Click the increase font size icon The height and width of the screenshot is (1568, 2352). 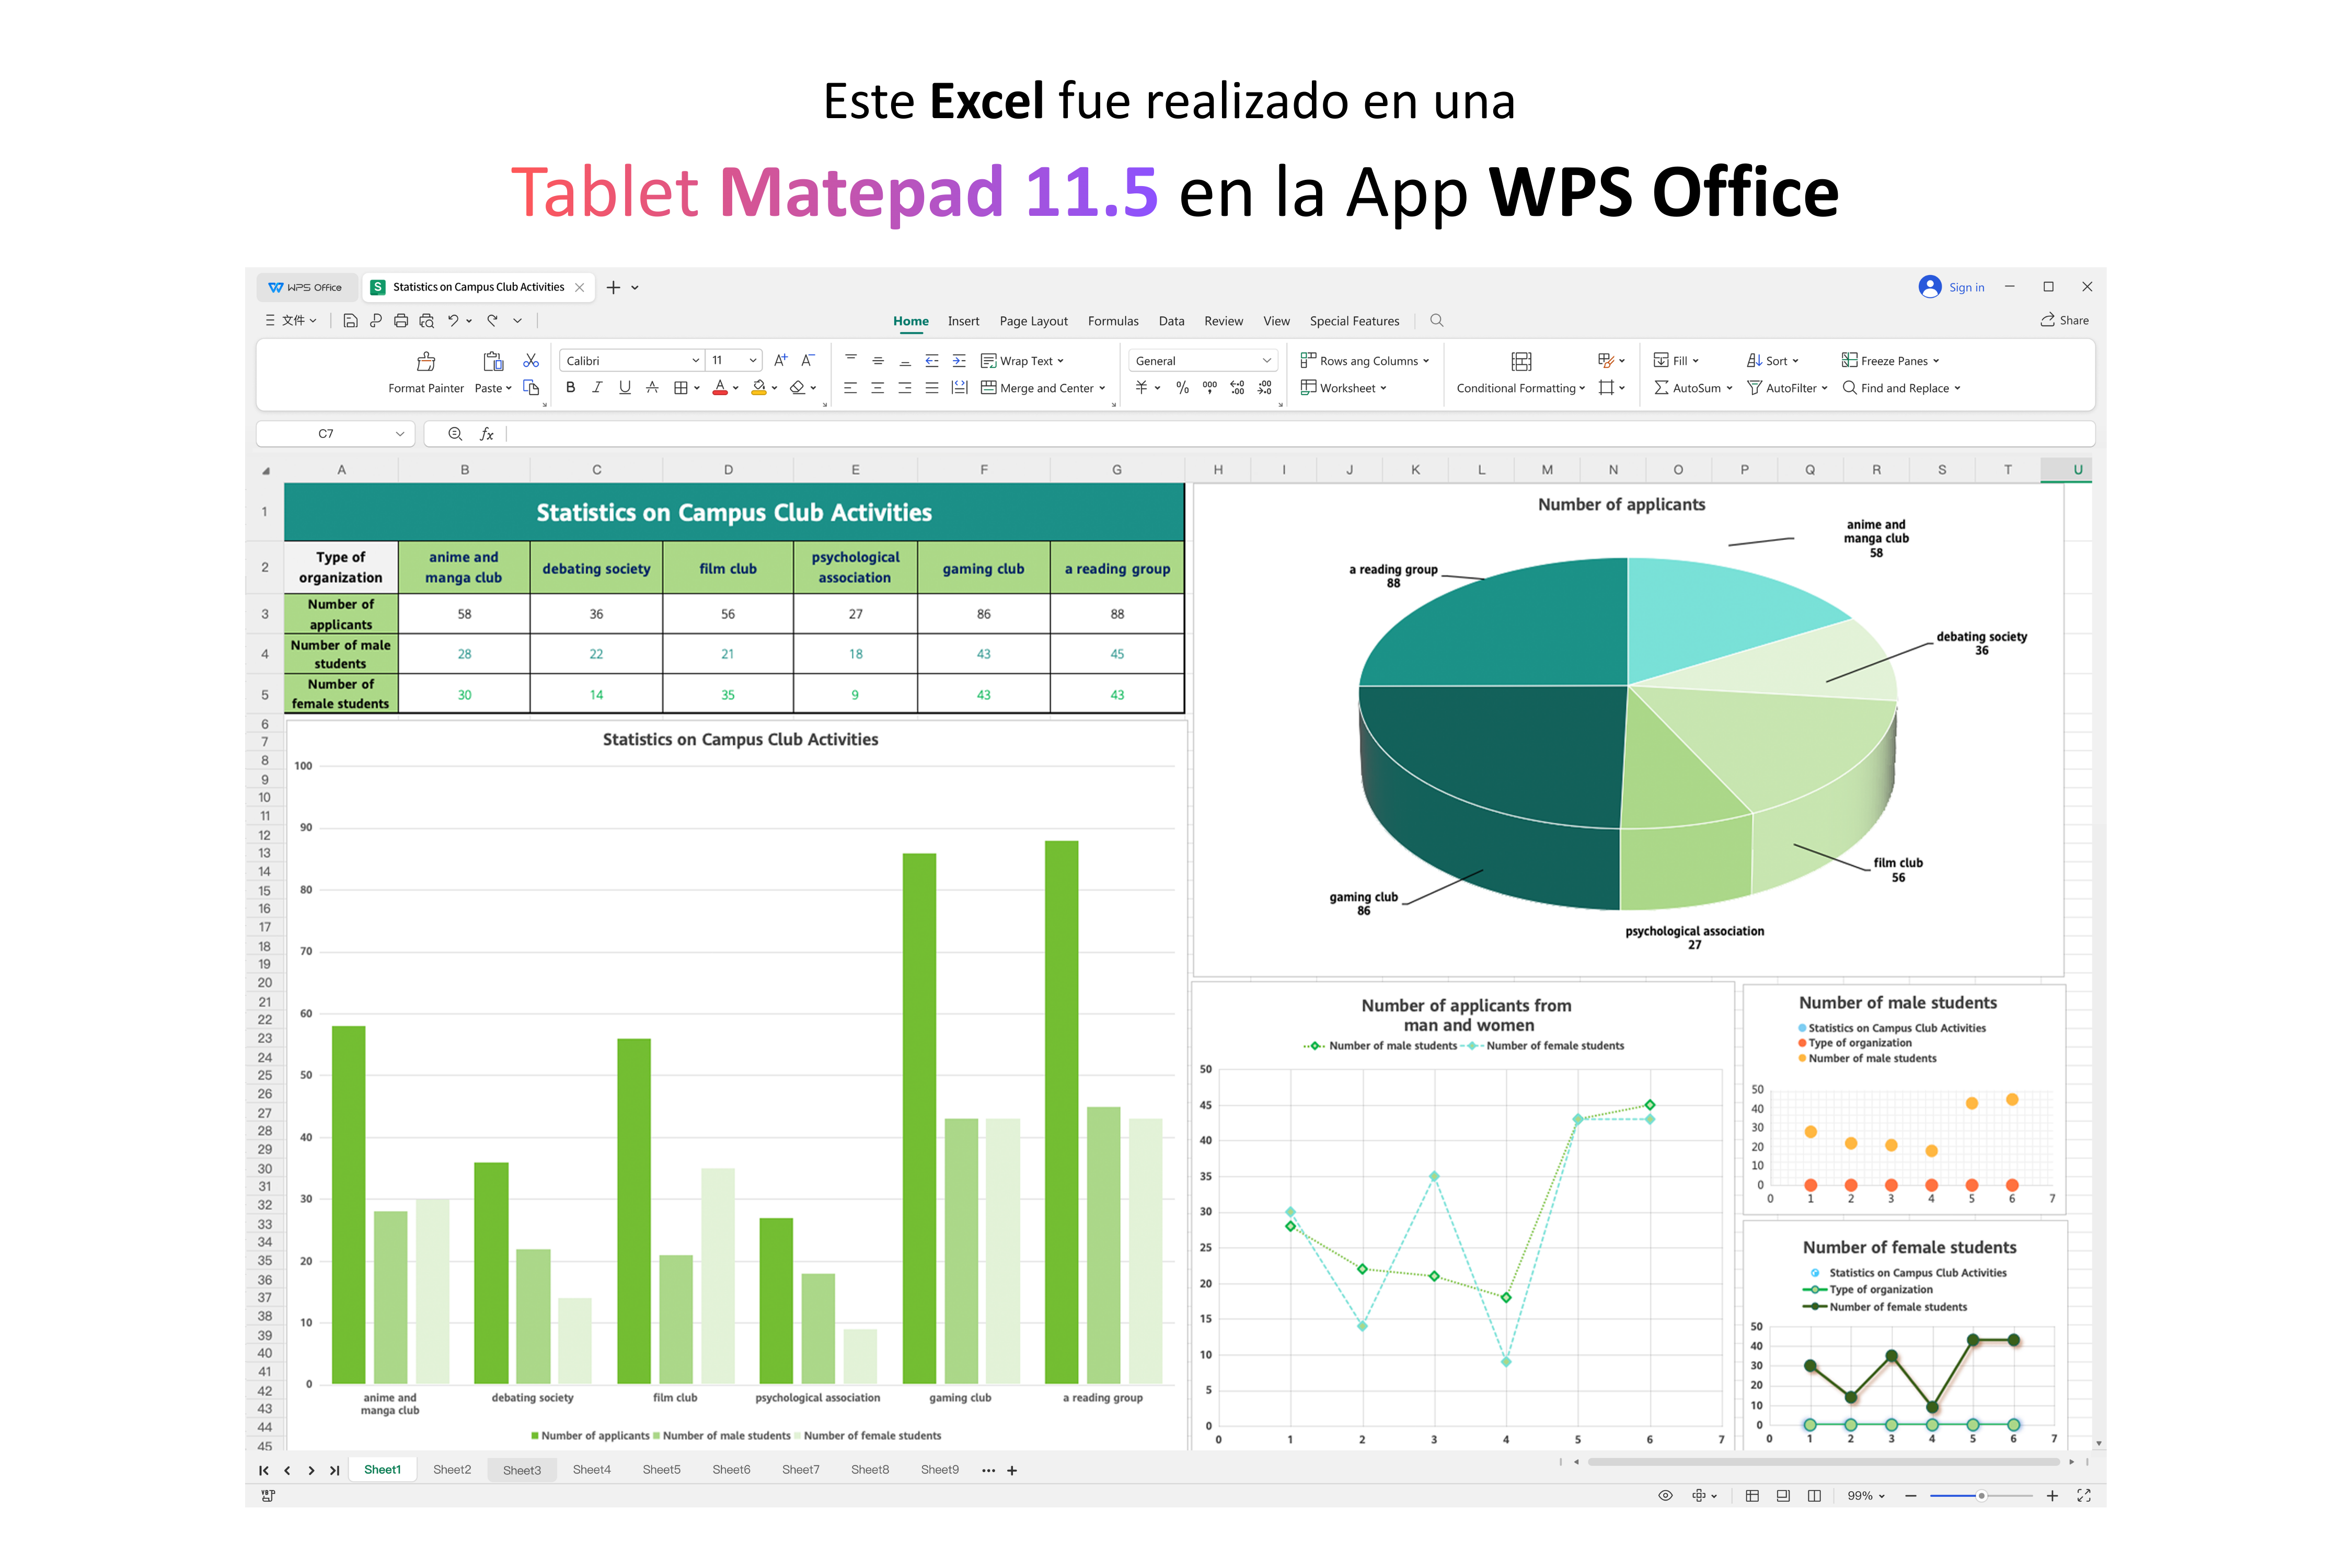[x=781, y=360]
